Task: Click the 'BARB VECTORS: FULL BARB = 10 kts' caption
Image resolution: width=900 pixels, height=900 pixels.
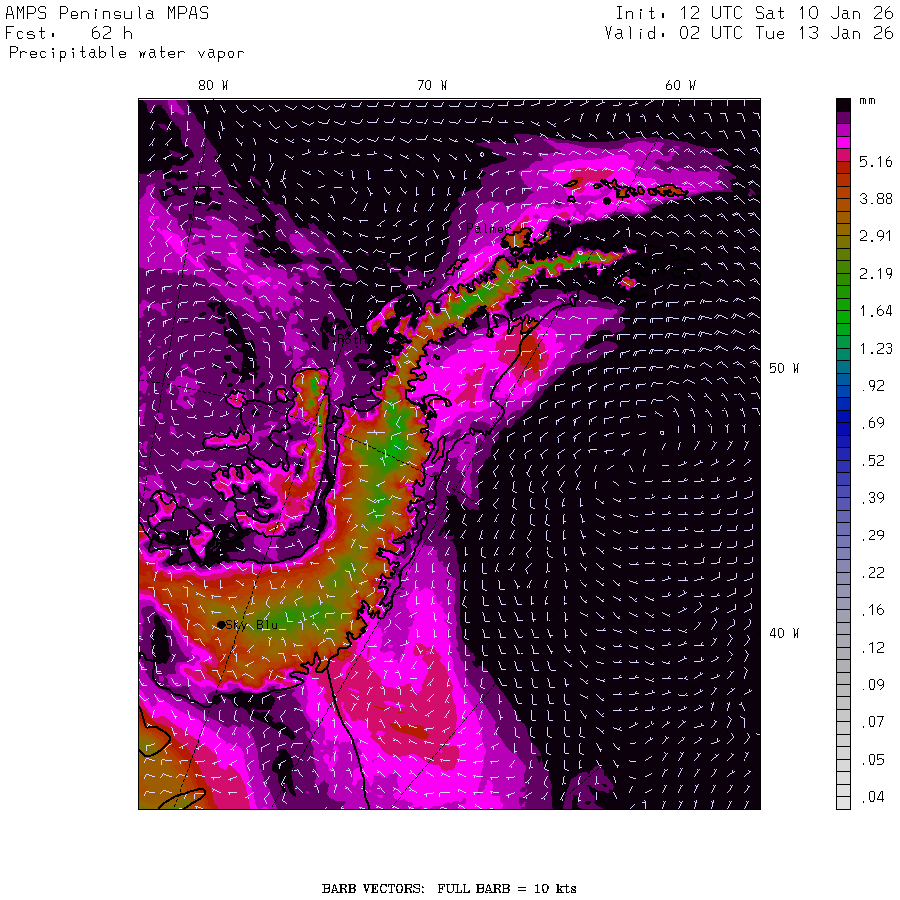Action: (449, 889)
